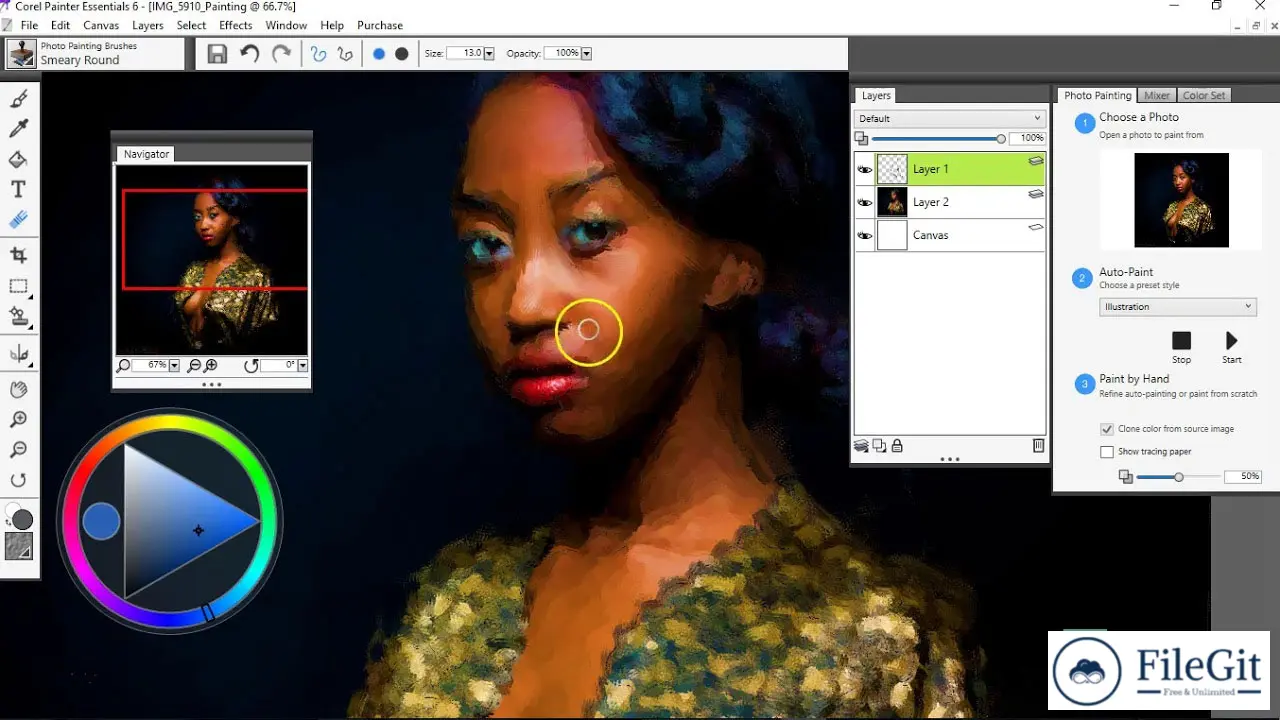Adjust the tracing paper opacity slider
This screenshot has height=720, width=1280.
click(1178, 477)
